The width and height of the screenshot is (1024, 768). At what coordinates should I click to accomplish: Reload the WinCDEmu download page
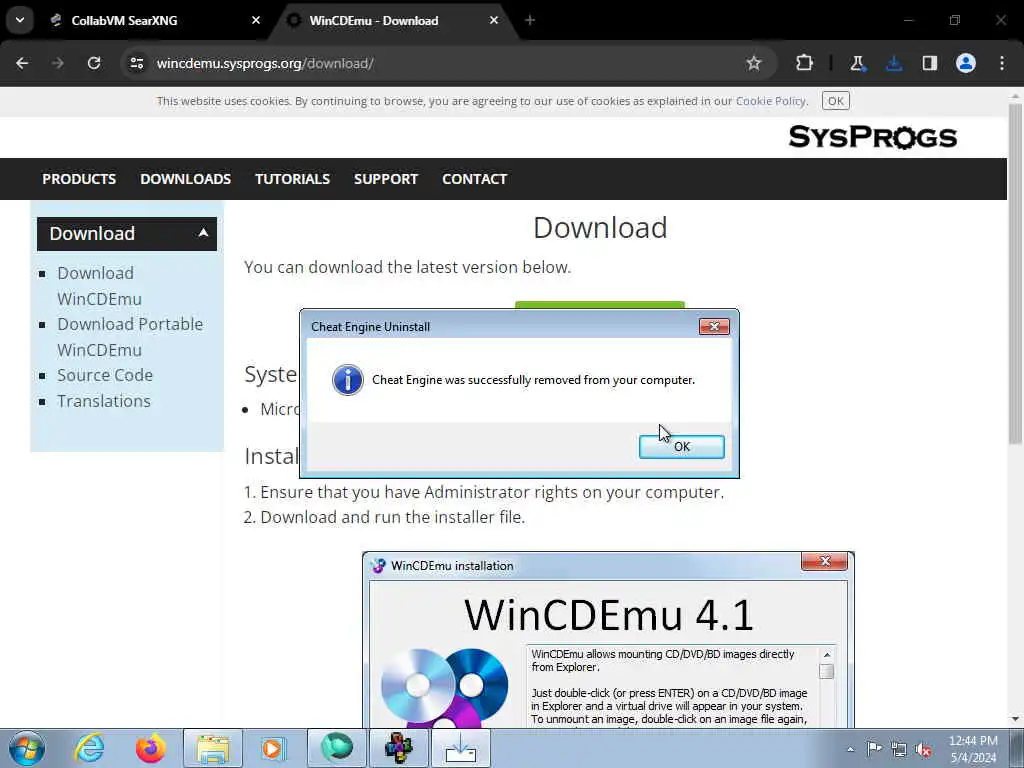tap(94, 63)
